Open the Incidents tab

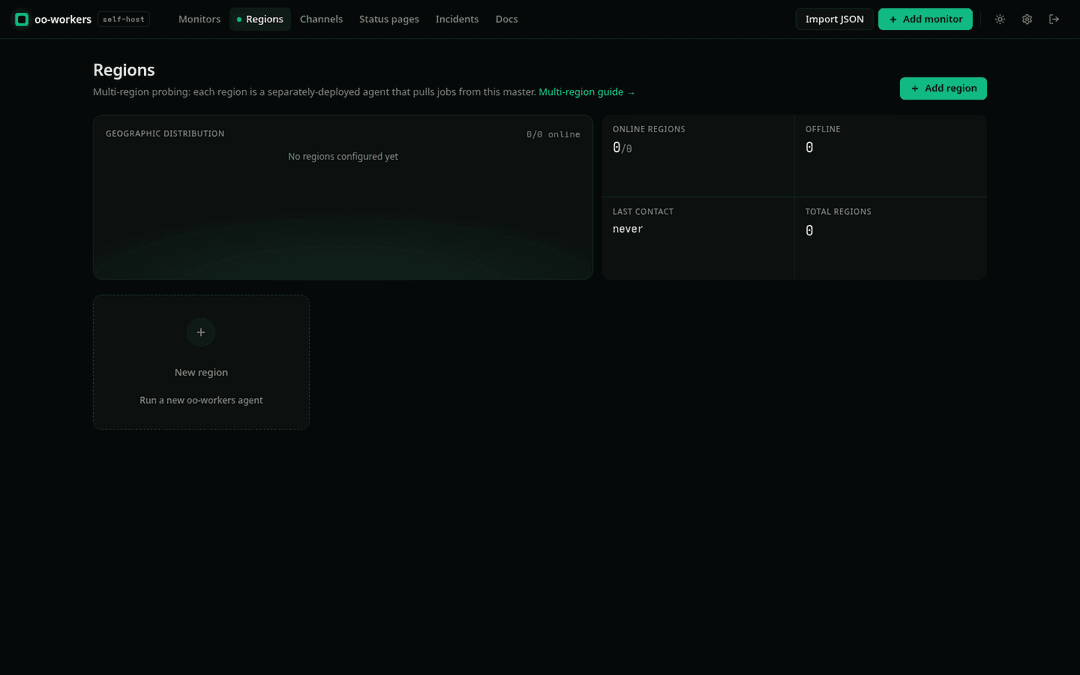tap(457, 19)
